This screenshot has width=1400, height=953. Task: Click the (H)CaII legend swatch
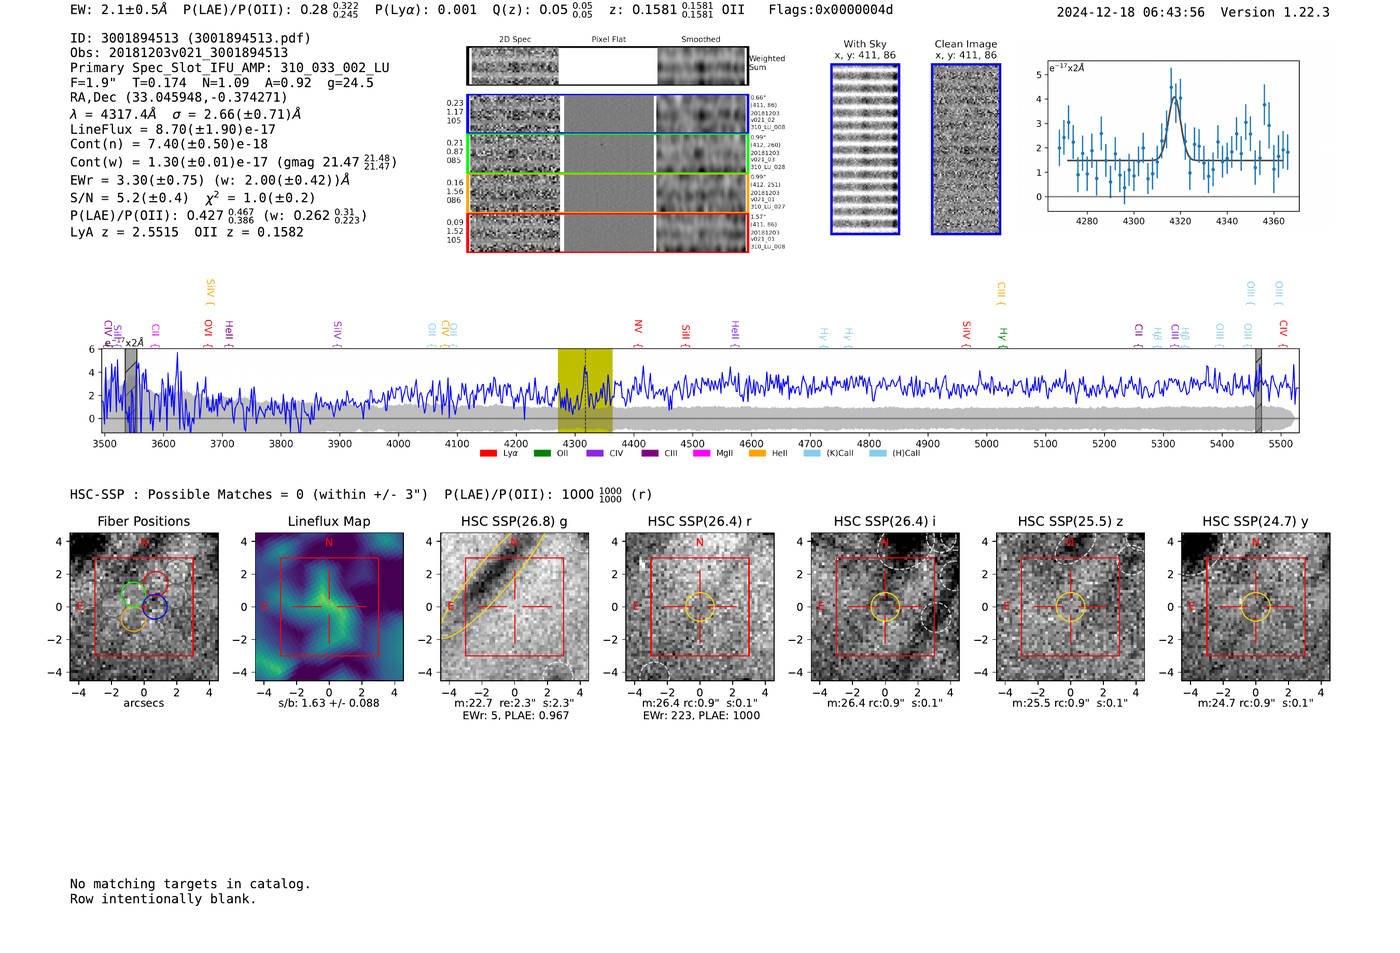pos(878,454)
